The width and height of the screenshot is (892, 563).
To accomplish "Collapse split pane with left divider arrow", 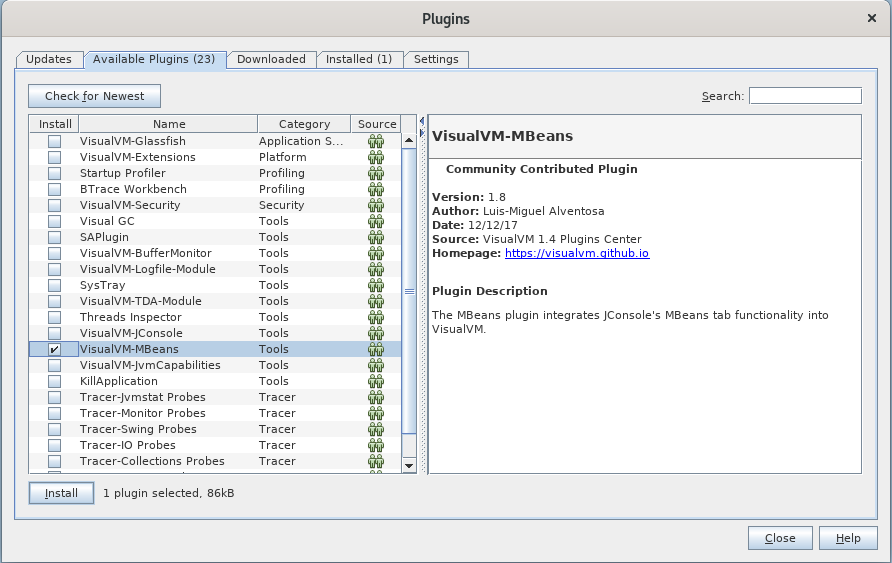I will (x=422, y=121).
